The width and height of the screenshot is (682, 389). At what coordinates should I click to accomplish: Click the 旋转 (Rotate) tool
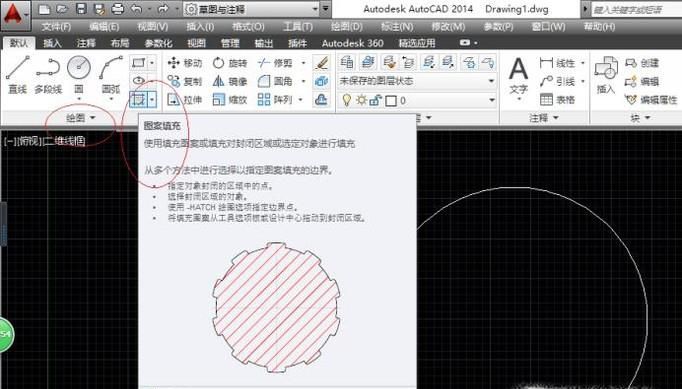(x=230, y=63)
